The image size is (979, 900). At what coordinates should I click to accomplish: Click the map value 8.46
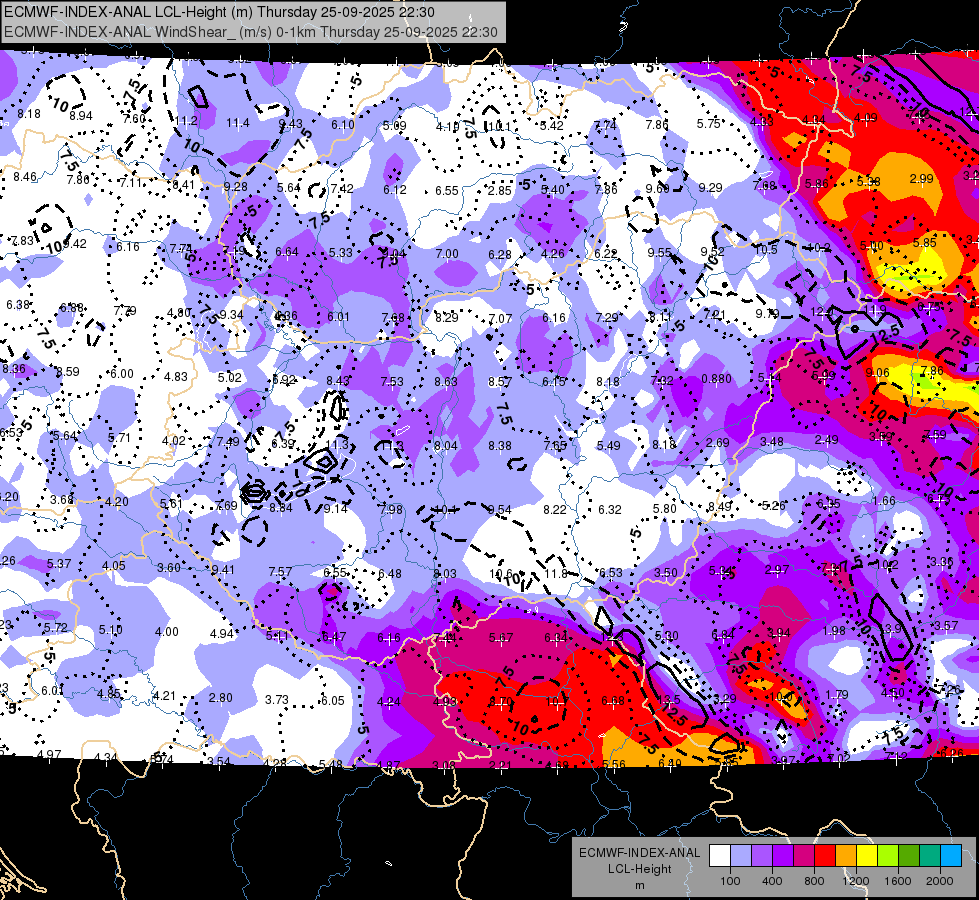tap(25, 177)
